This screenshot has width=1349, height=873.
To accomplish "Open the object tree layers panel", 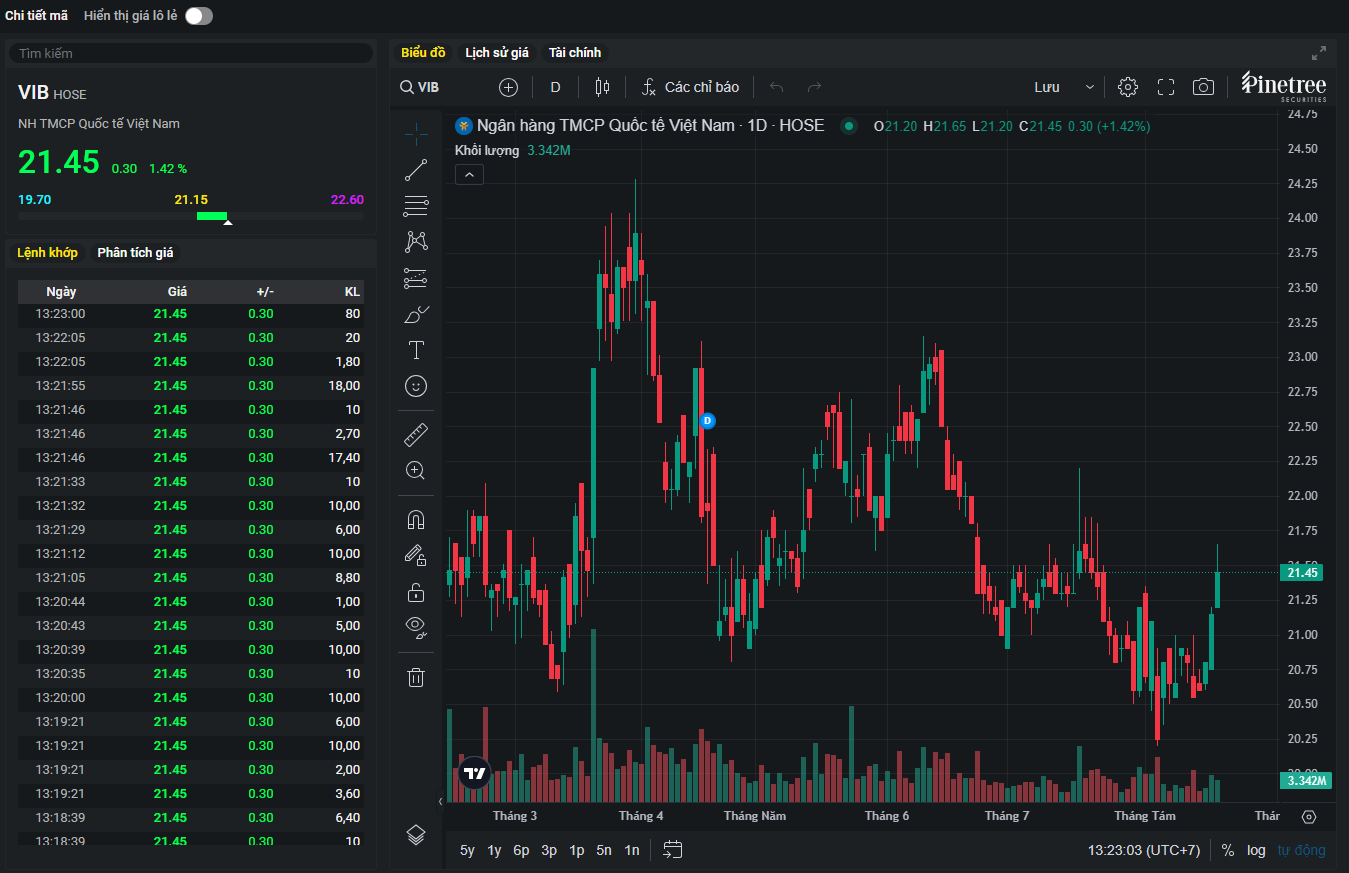I will pos(416,835).
